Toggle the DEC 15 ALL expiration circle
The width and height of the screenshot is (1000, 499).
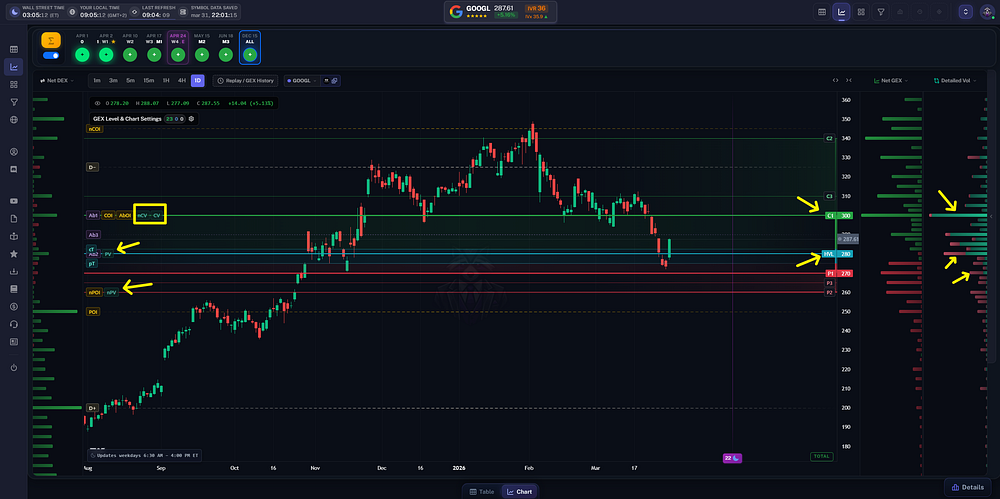[x=250, y=55]
